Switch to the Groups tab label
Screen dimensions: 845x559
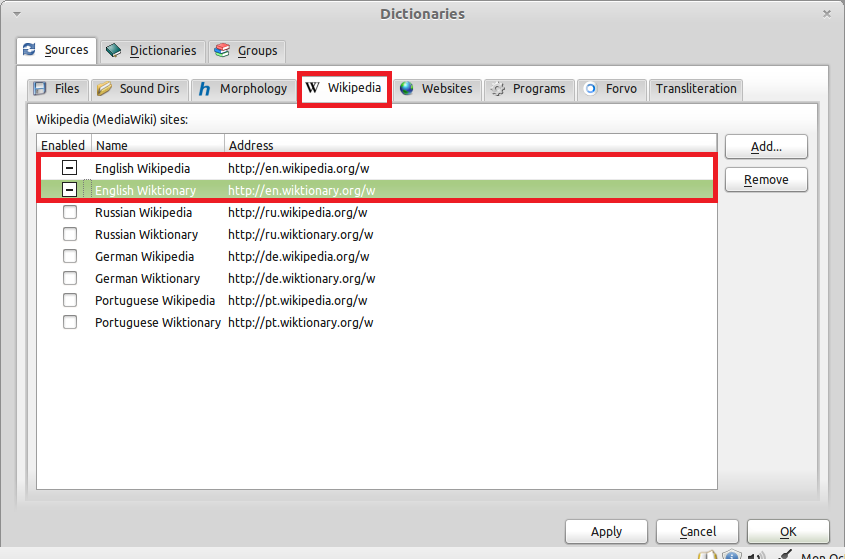click(x=258, y=51)
